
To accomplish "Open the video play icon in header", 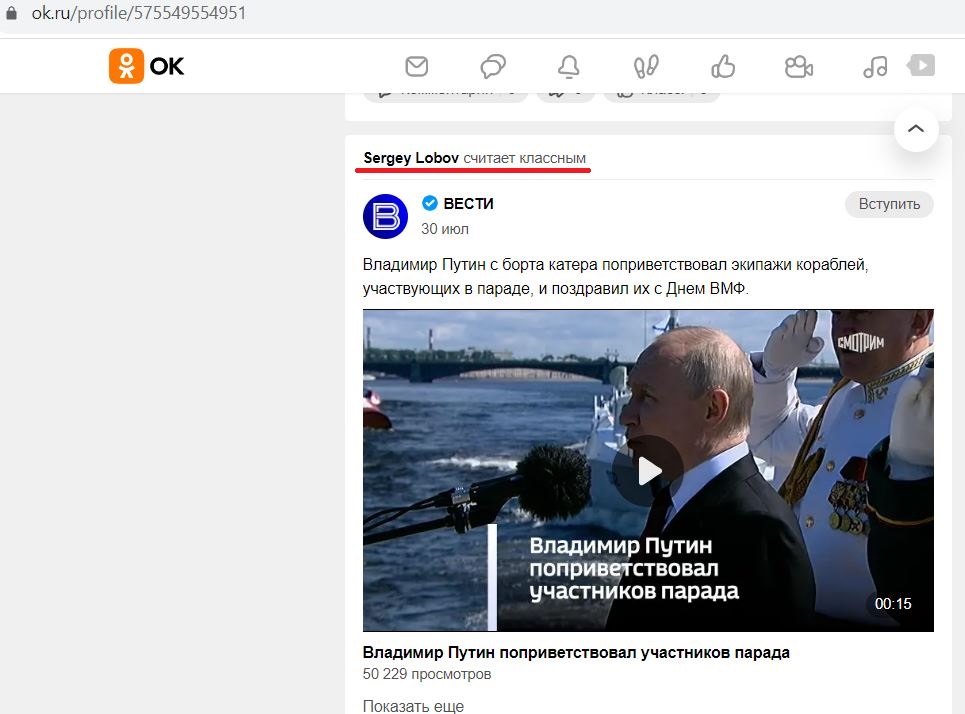I will click(921, 65).
